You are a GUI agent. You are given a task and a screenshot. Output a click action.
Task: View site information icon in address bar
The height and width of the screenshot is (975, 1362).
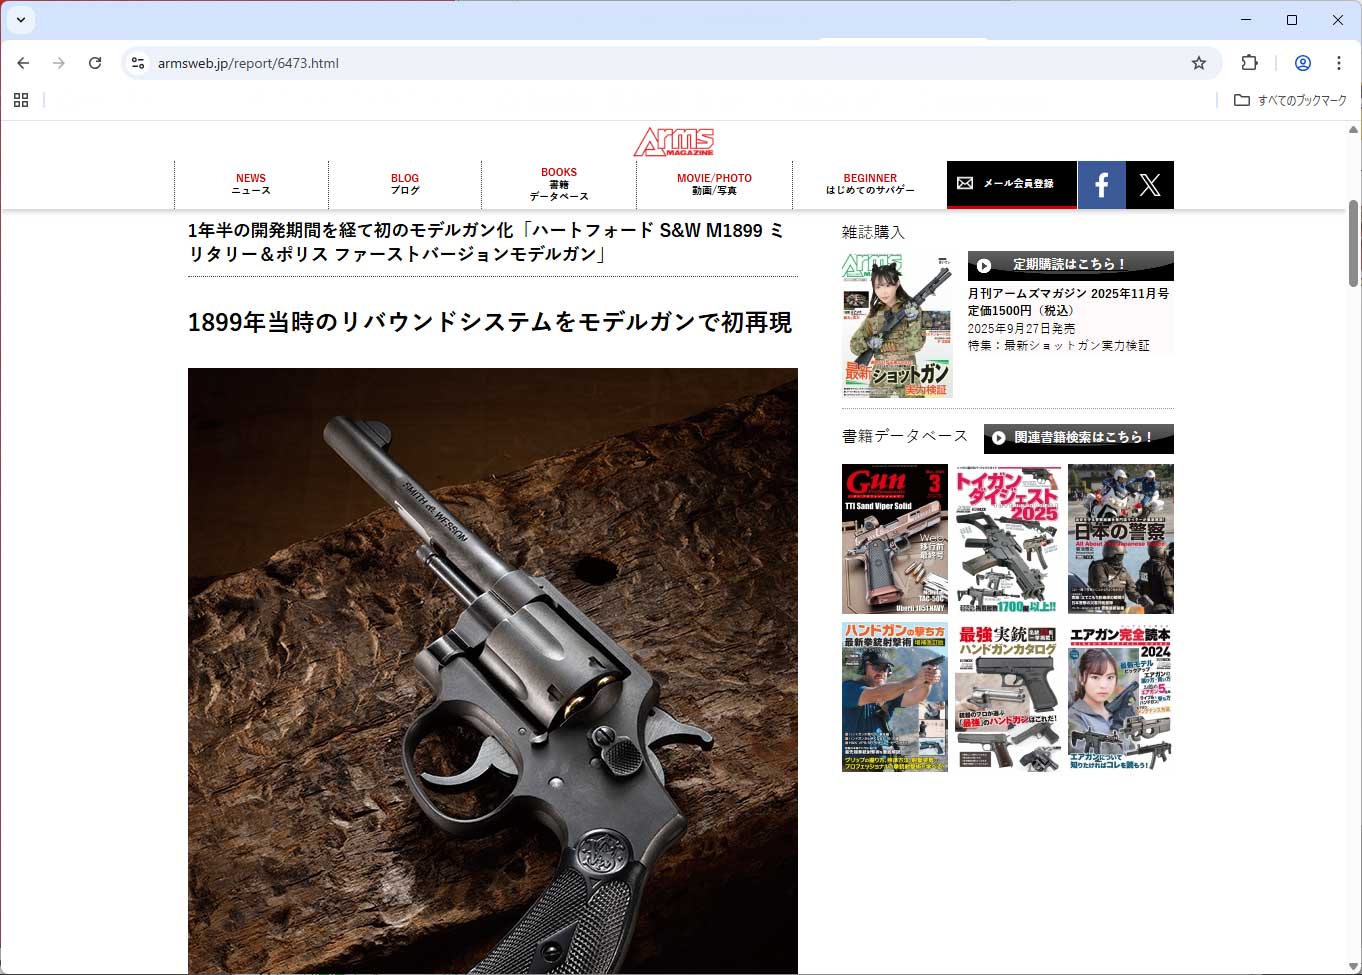138,63
